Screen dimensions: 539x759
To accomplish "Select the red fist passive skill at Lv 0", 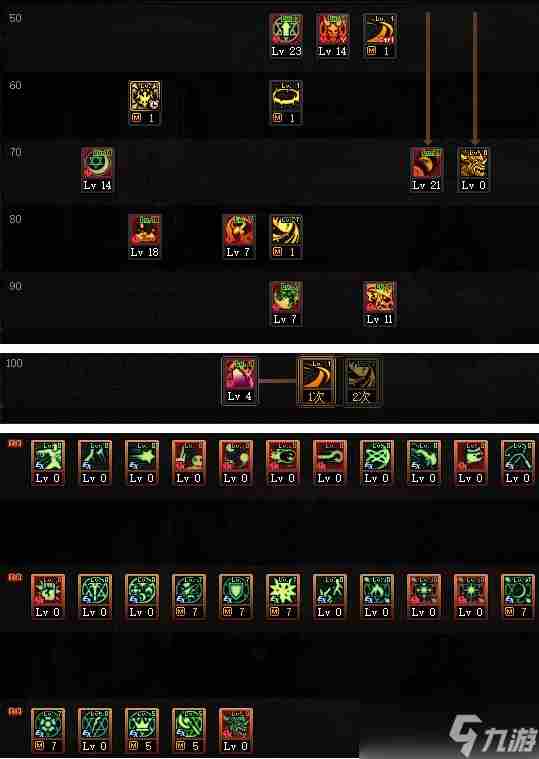I will [x=48, y=596].
